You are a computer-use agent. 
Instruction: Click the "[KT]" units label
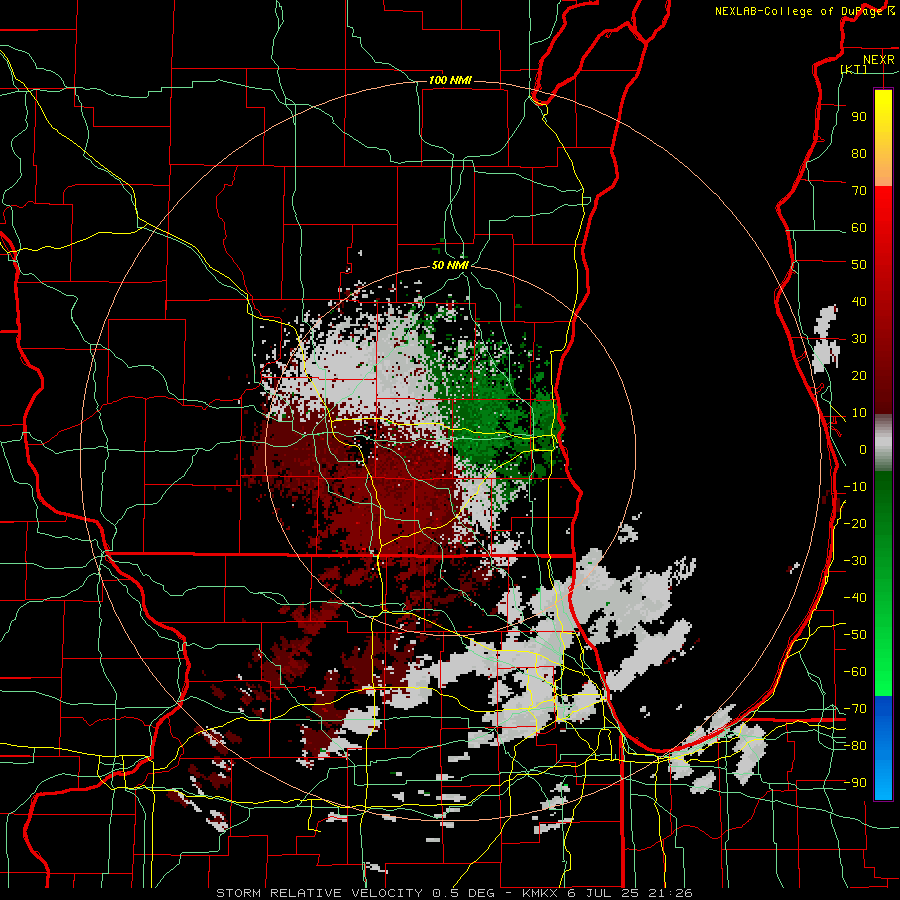[854, 69]
